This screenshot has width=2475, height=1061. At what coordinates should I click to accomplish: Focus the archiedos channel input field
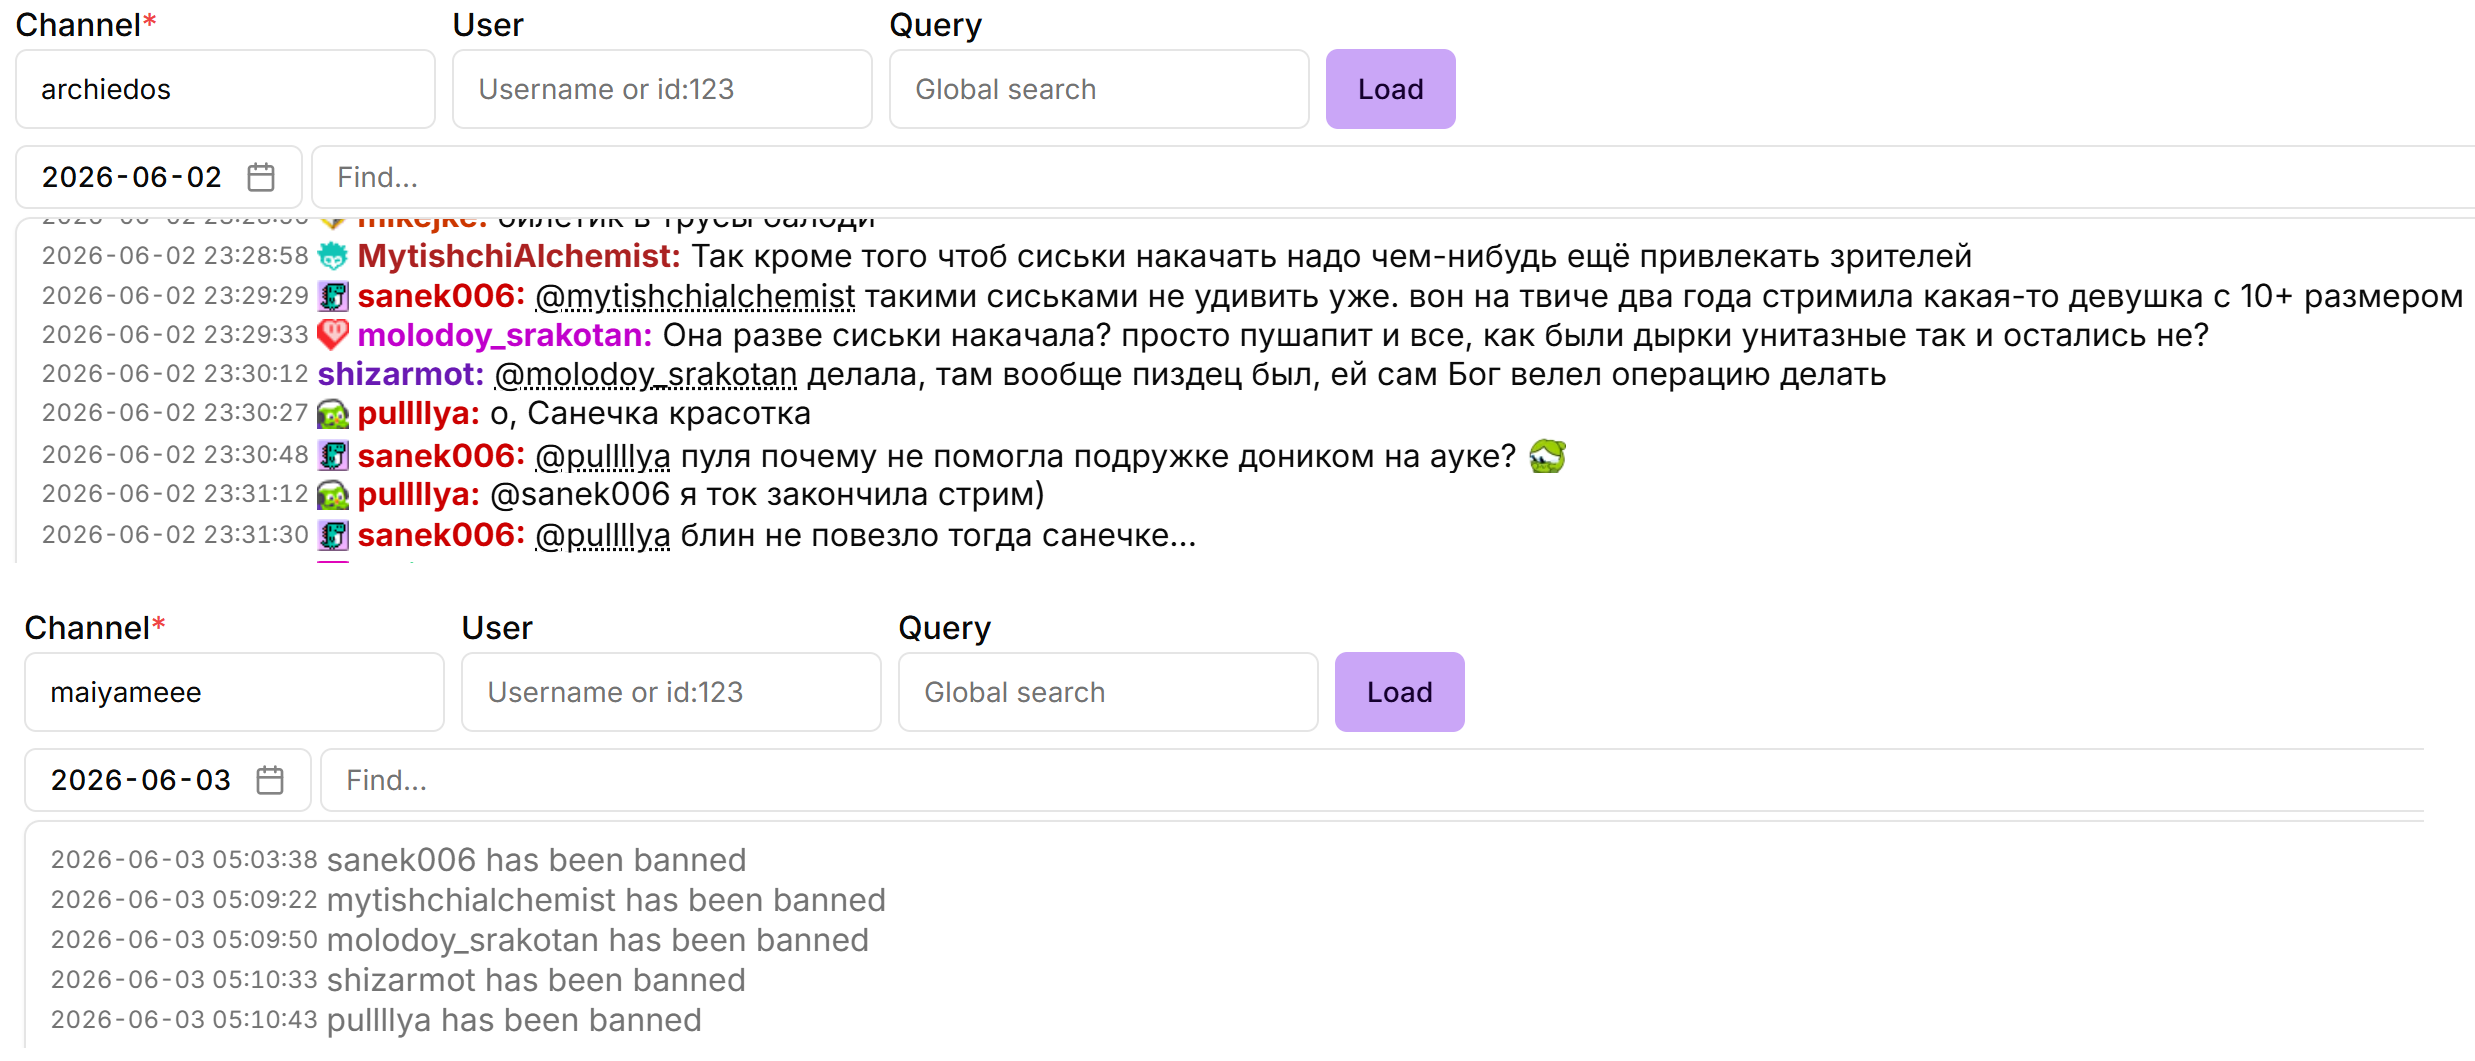(x=225, y=89)
